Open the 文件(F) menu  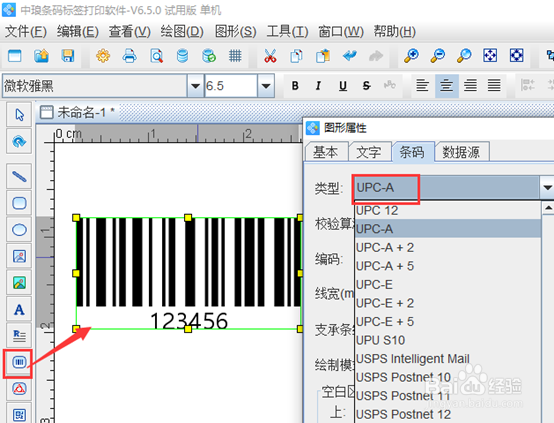[x=26, y=32]
